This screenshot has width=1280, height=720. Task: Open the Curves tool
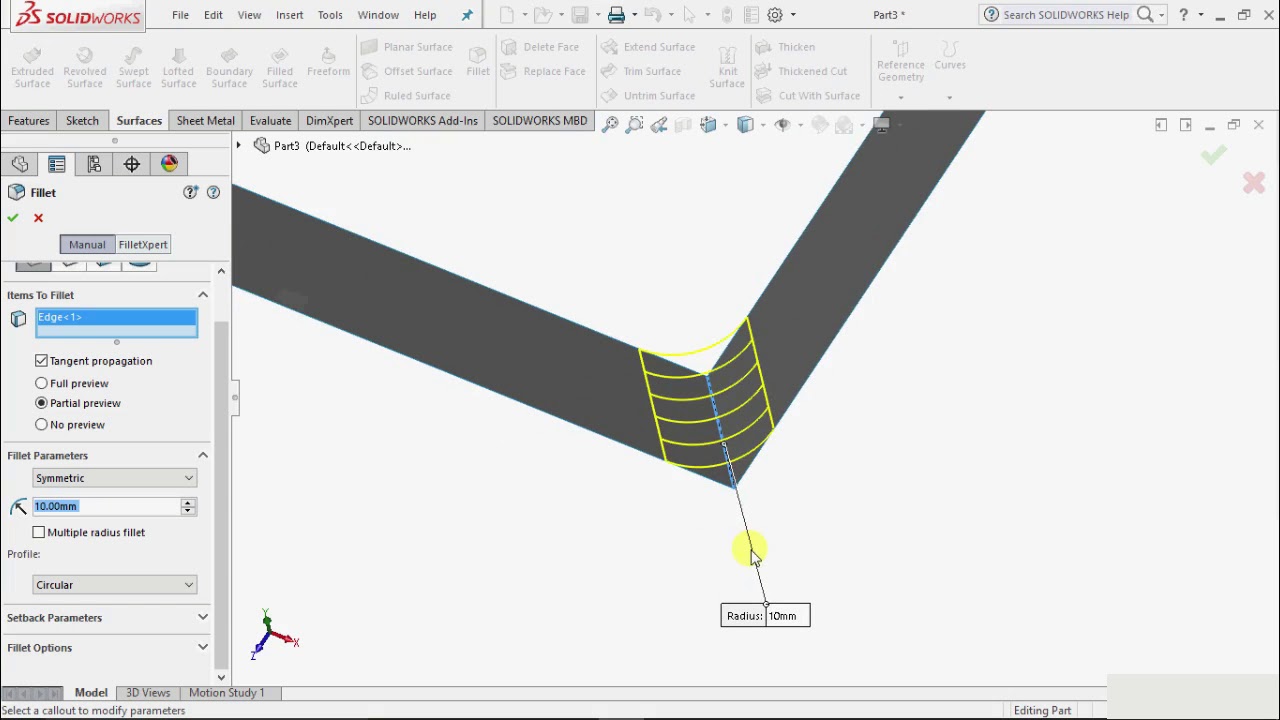pyautogui.click(x=950, y=55)
